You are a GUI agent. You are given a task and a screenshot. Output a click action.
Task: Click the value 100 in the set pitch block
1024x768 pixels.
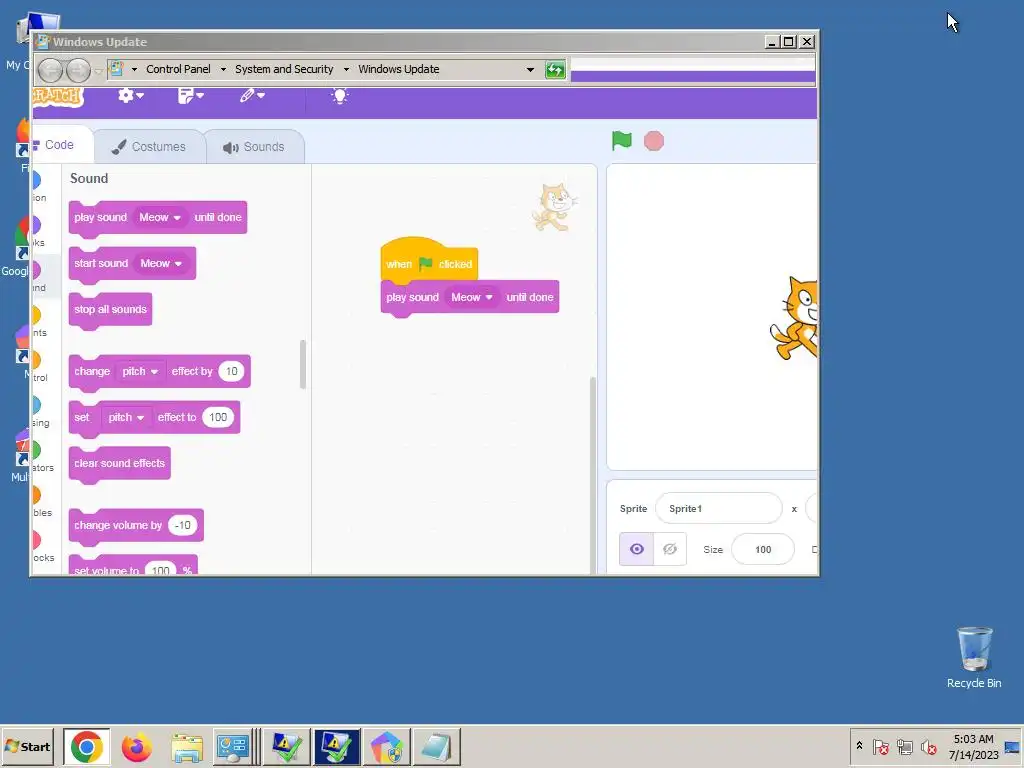coord(218,417)
